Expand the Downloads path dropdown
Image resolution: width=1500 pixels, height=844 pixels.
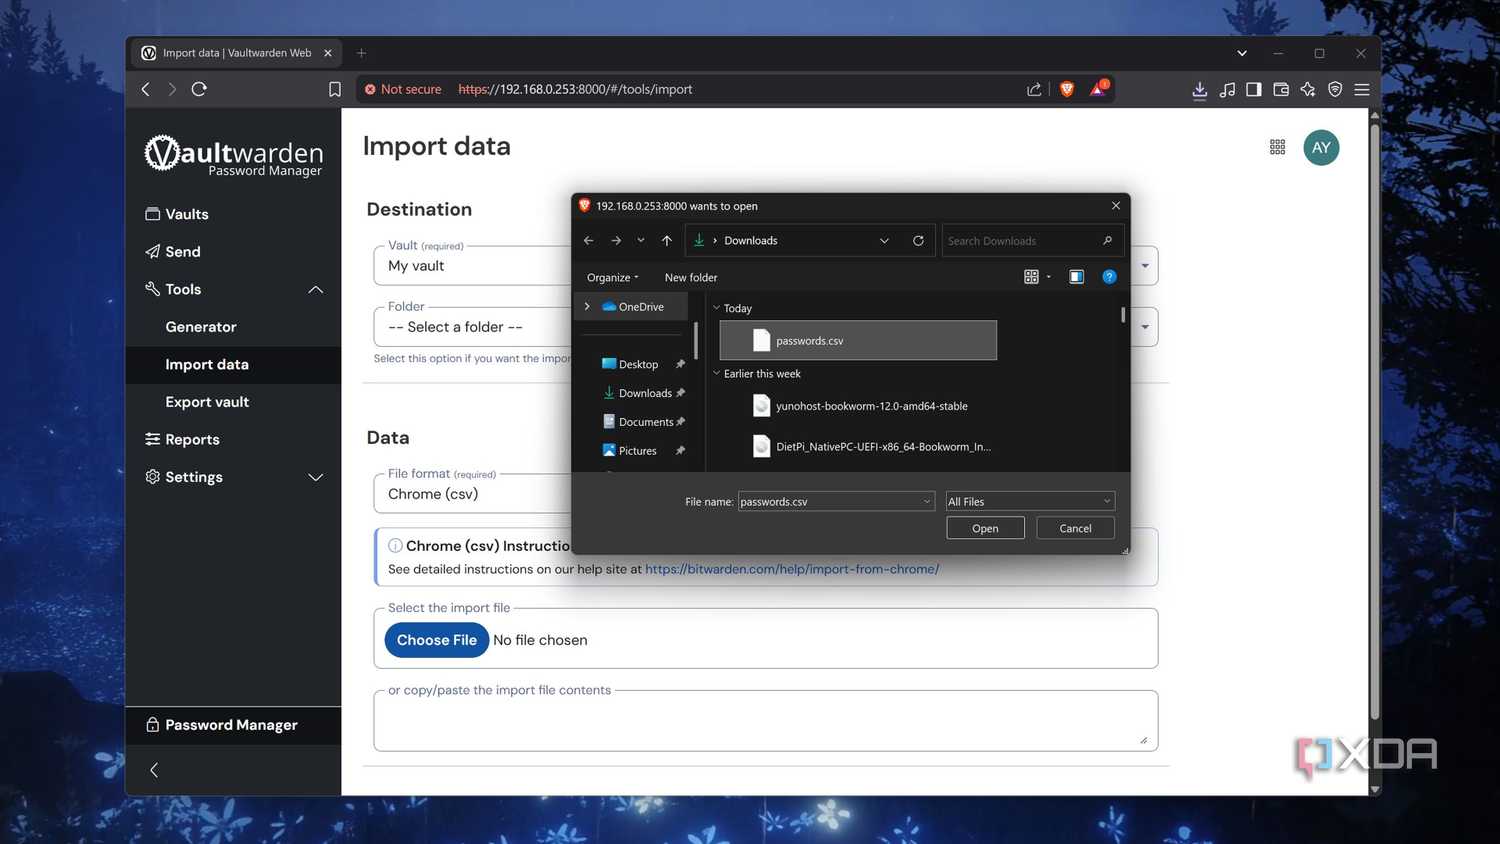point(884,240)
